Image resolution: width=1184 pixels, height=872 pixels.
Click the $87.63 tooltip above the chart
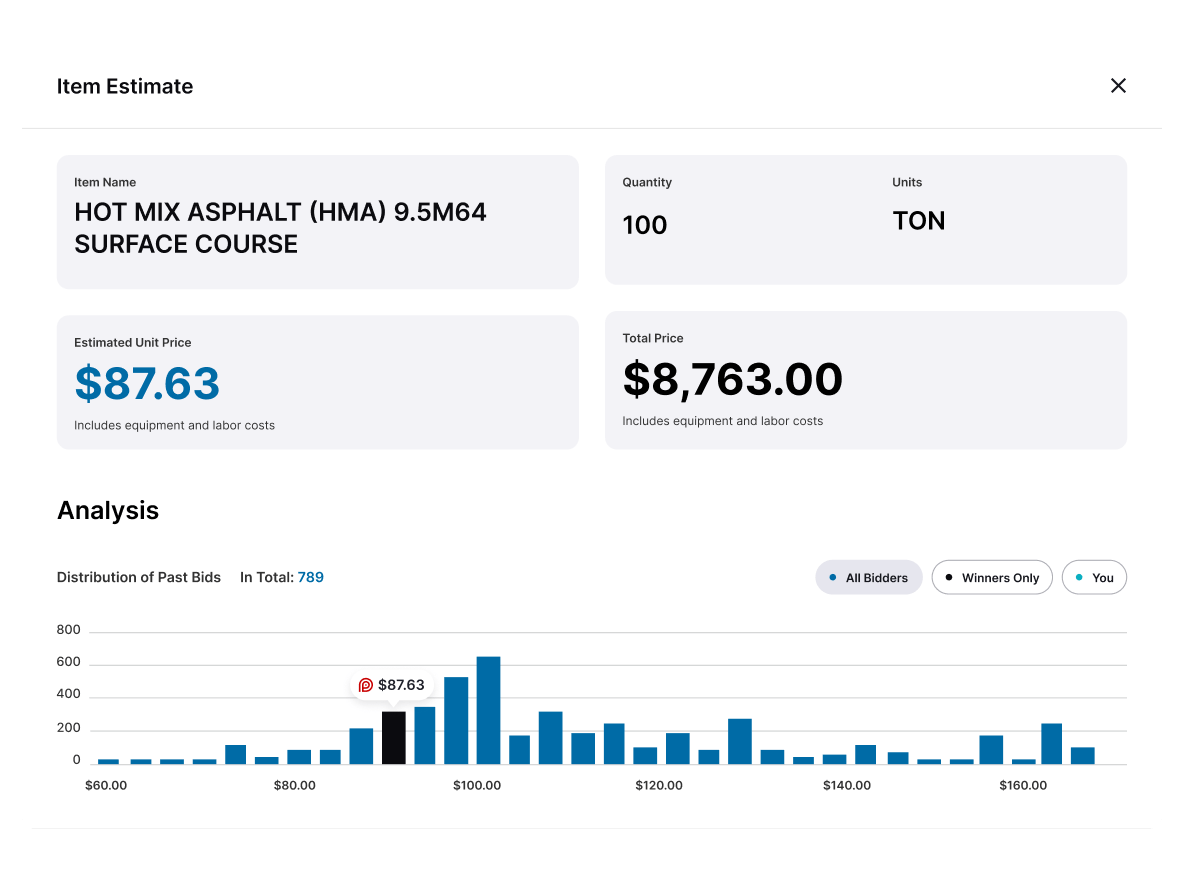[x=392, y=685]
